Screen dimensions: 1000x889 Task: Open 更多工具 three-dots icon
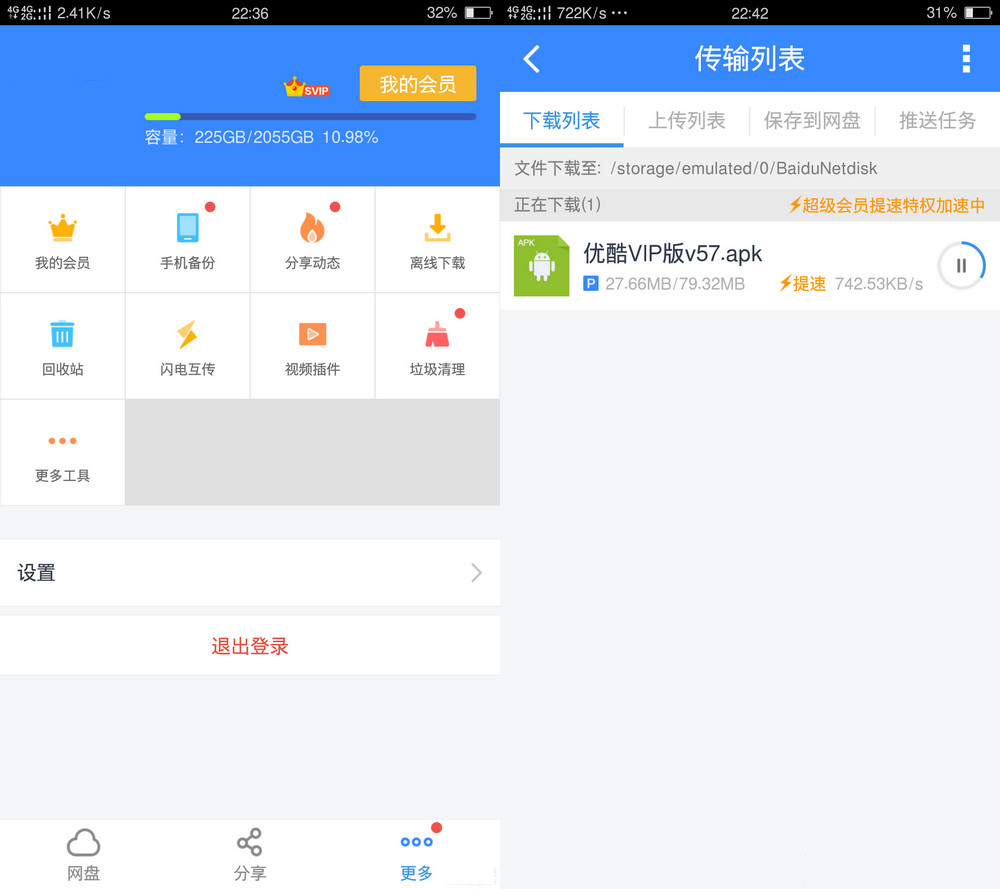point(62,441)
